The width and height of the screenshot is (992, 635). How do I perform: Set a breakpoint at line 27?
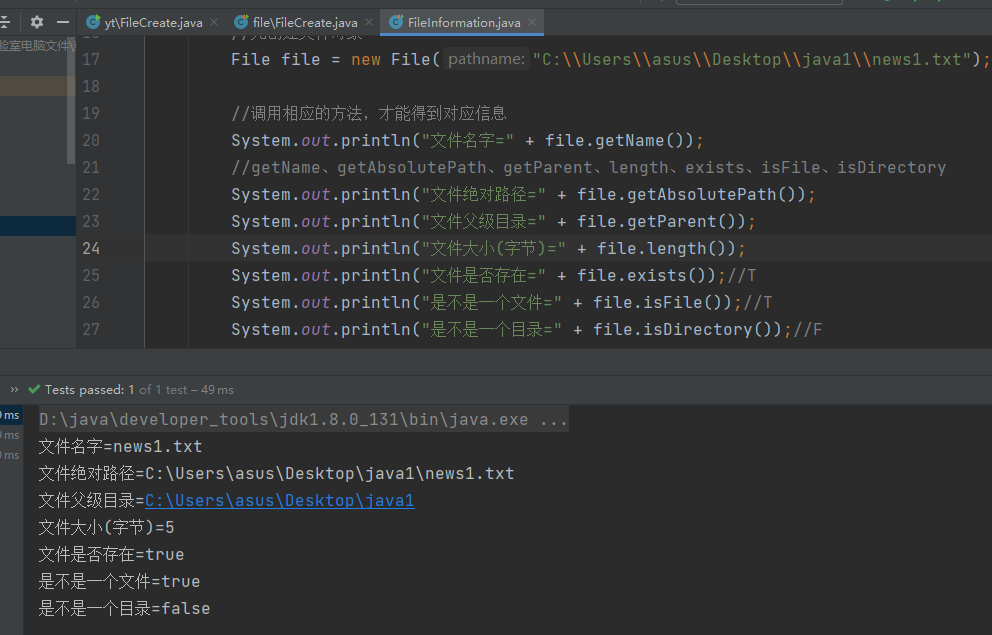pos(125,329)
